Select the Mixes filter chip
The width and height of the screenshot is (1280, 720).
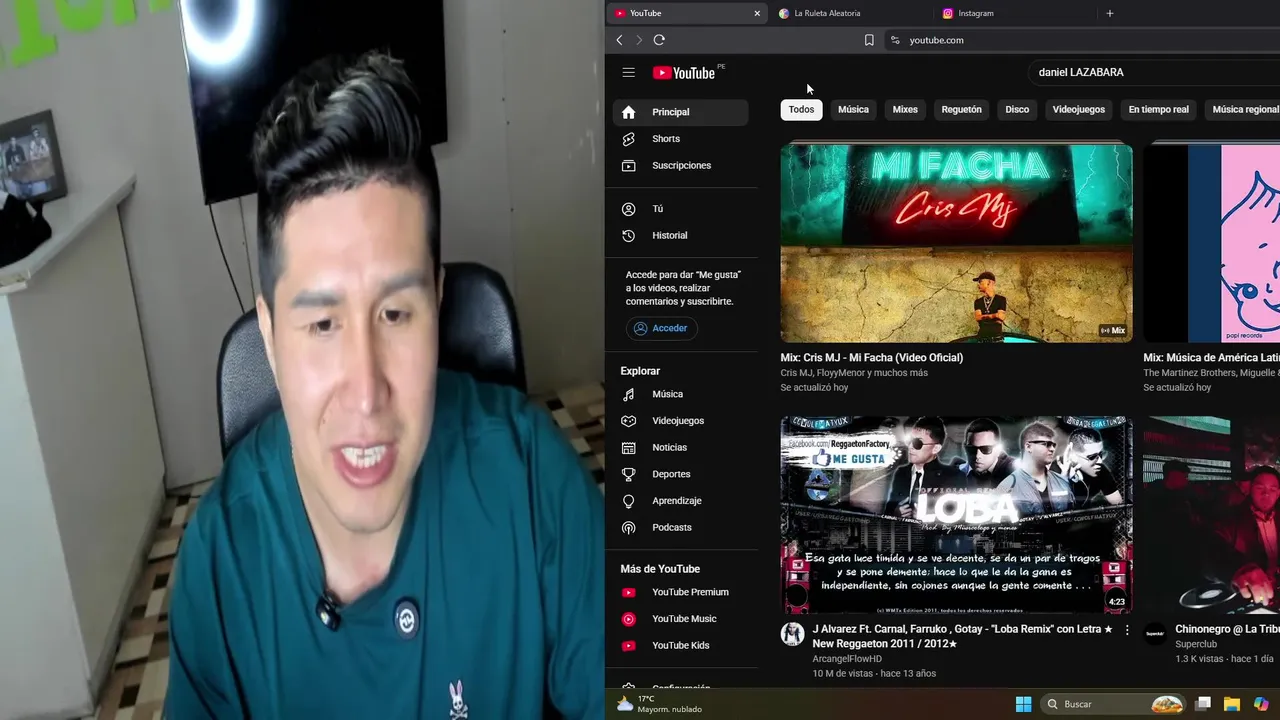905,109
